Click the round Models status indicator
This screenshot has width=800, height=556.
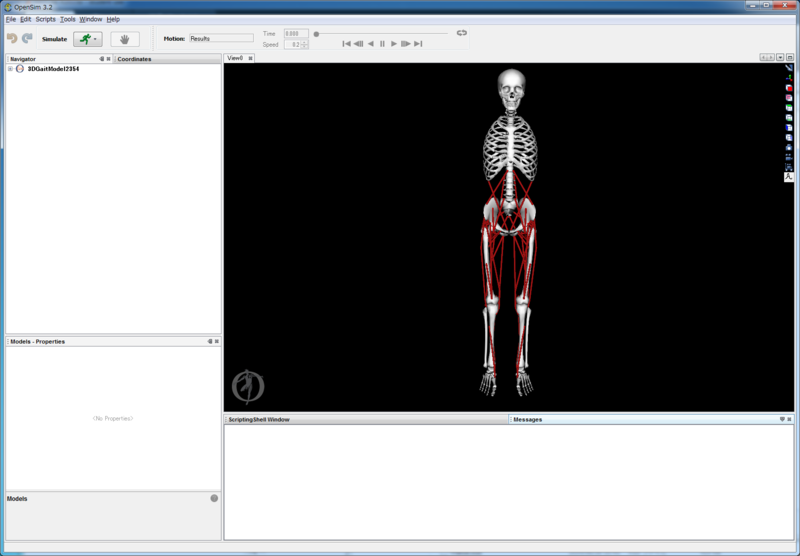click(214, 498)
